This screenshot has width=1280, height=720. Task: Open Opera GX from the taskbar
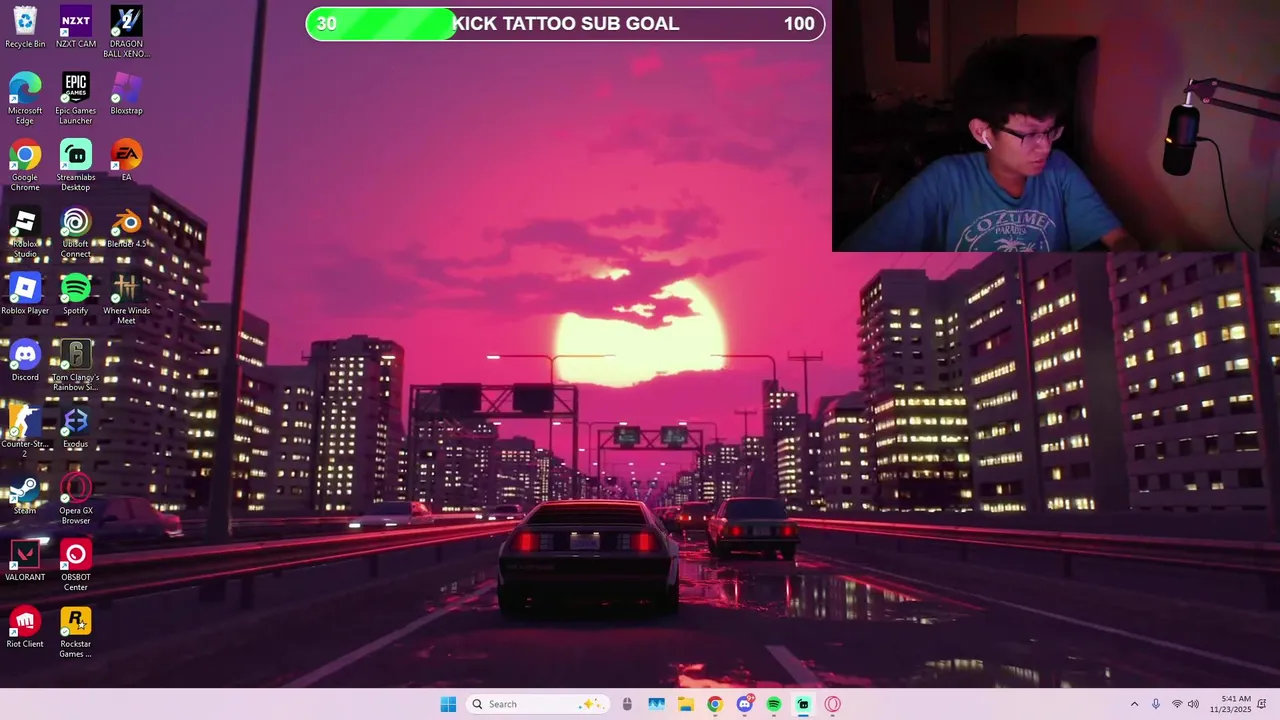click(832, 704)
